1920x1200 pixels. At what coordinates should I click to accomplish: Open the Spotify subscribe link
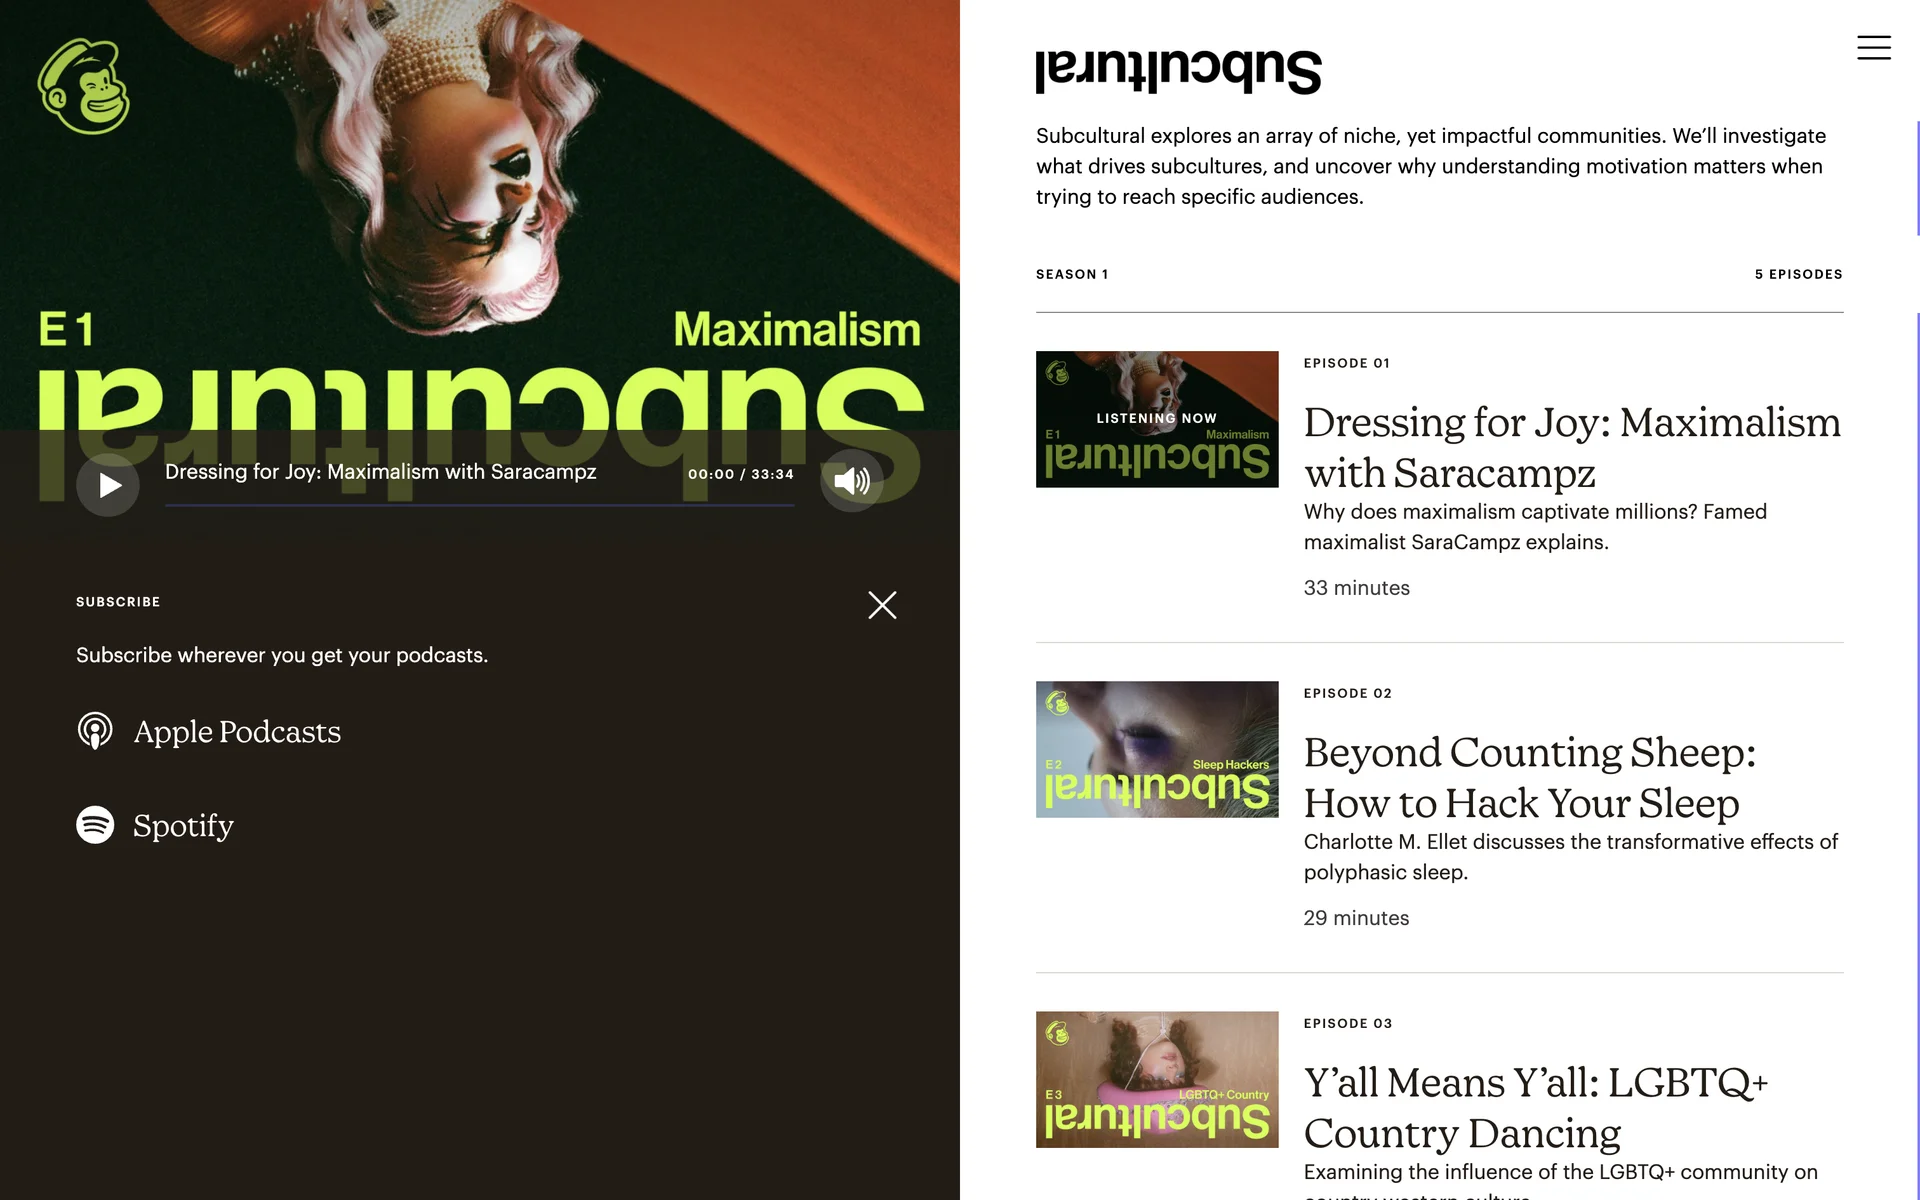[183, 826]
